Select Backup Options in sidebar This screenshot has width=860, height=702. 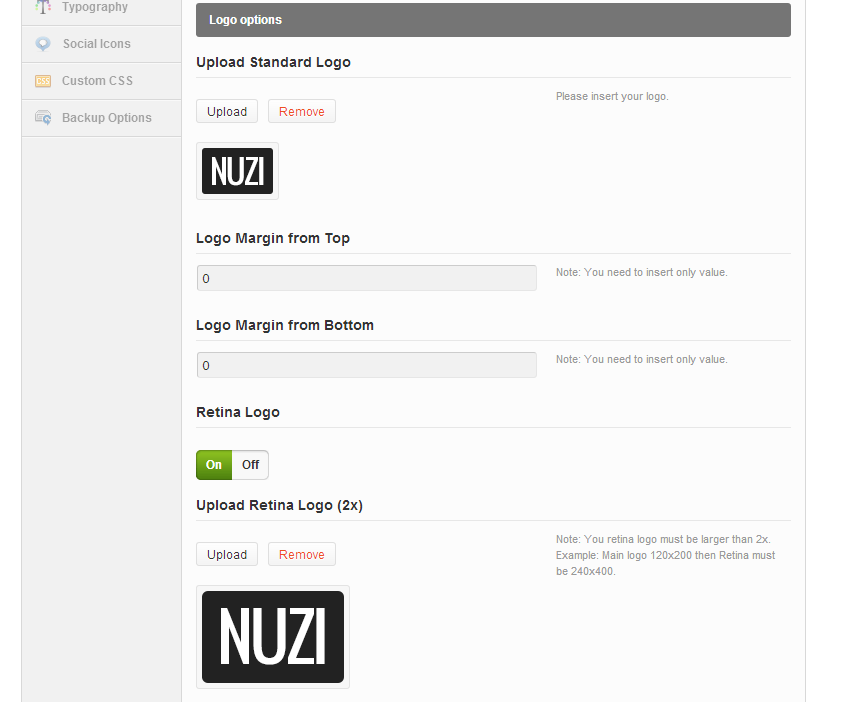click(x=106, y=118)
